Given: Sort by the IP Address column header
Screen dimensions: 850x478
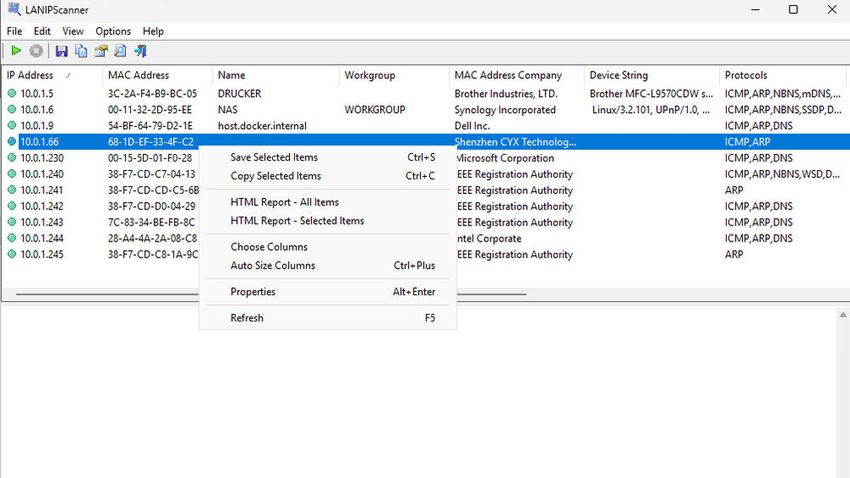Looking at the screenshot, I should [x=51, y=75].
